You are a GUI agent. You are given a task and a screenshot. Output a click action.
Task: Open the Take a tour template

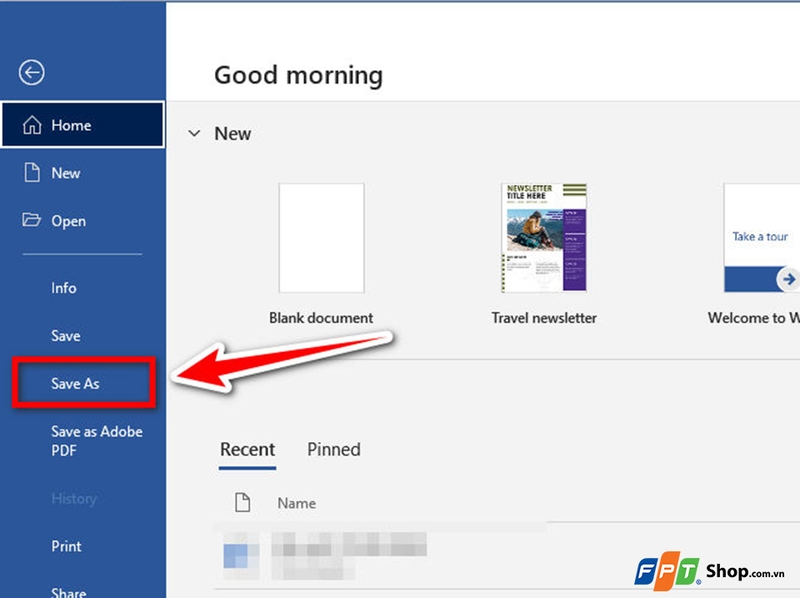pyautogui.click(x=761, y=238)
